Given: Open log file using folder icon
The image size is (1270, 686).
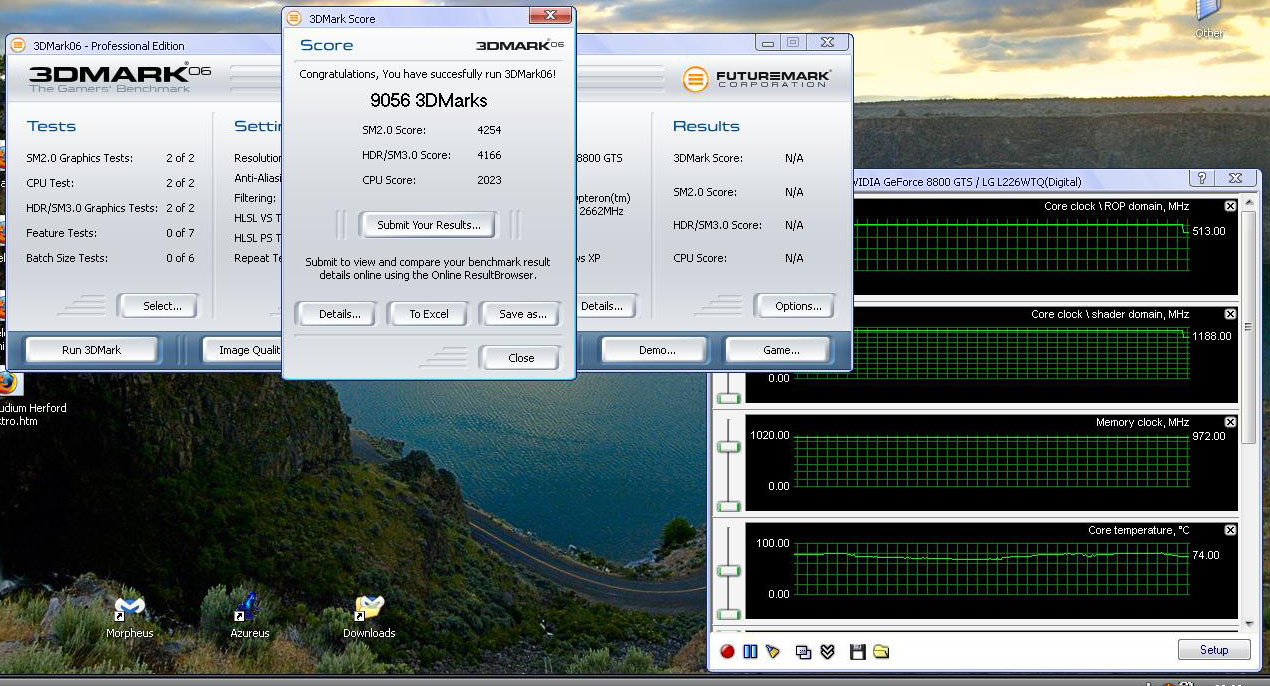Looking at the screenshot, I should click(881, 652).
